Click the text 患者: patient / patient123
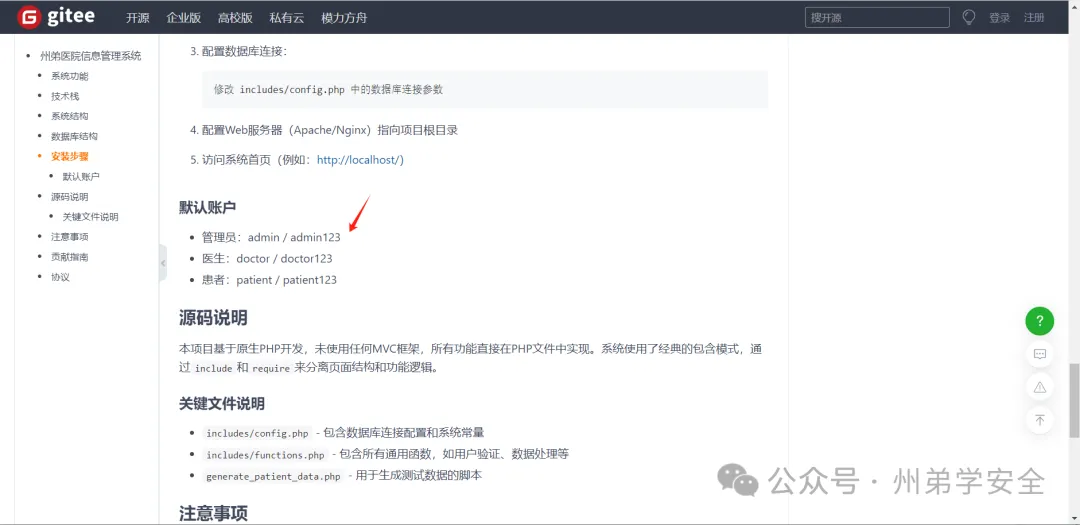1080x525 pixels. point(269,280)
